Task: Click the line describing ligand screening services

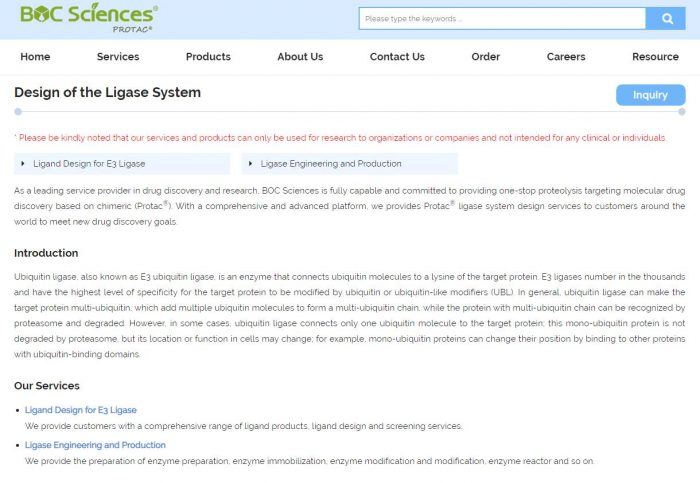Action: tap(243, 426)
